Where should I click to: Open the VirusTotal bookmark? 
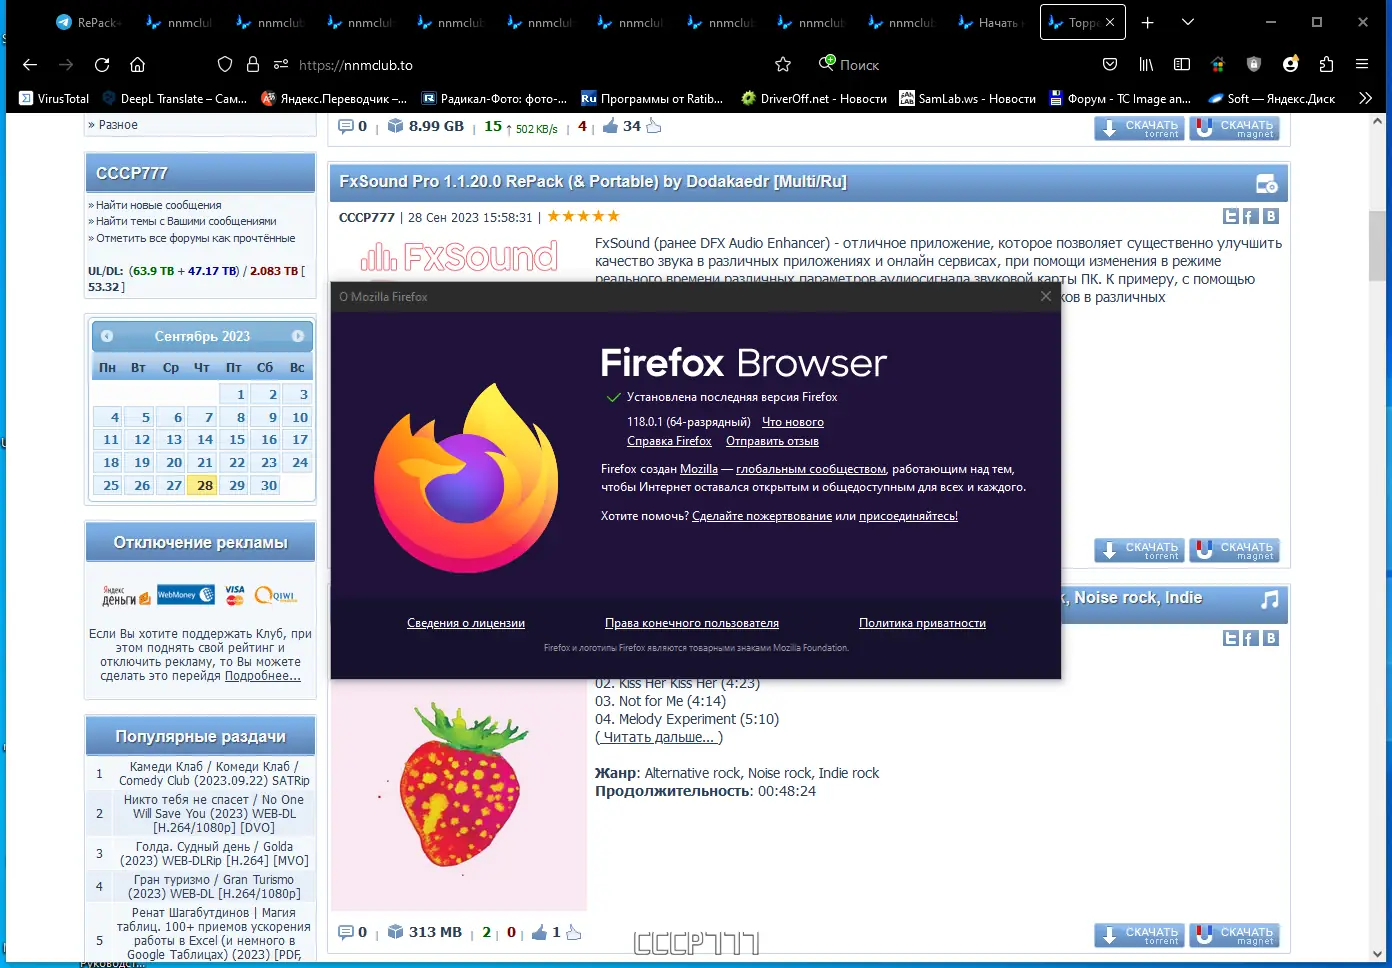55,99
